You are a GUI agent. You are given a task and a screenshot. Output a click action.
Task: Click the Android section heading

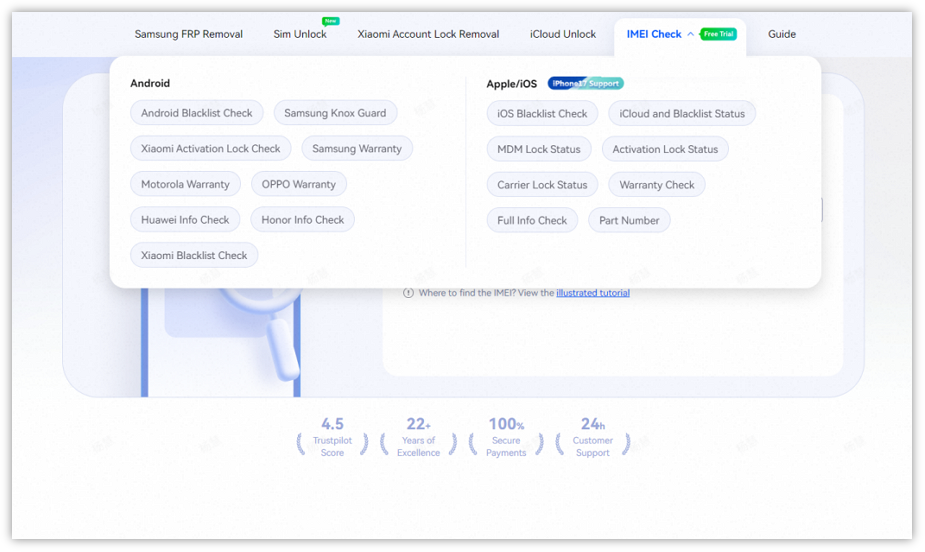tap(150, 83)
